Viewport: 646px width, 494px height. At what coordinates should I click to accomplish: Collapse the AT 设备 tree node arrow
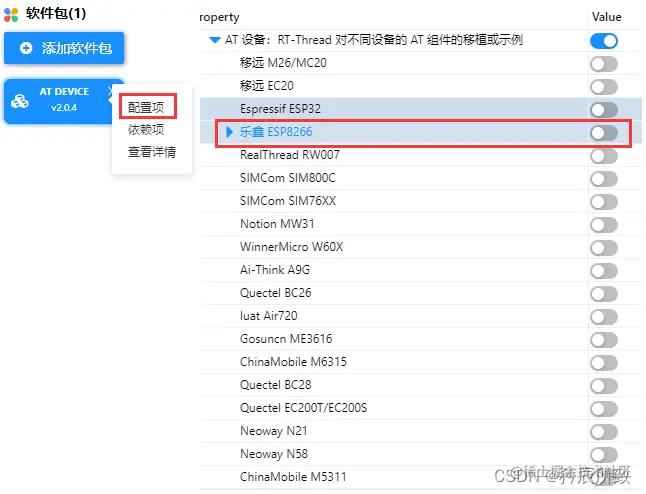215,40
